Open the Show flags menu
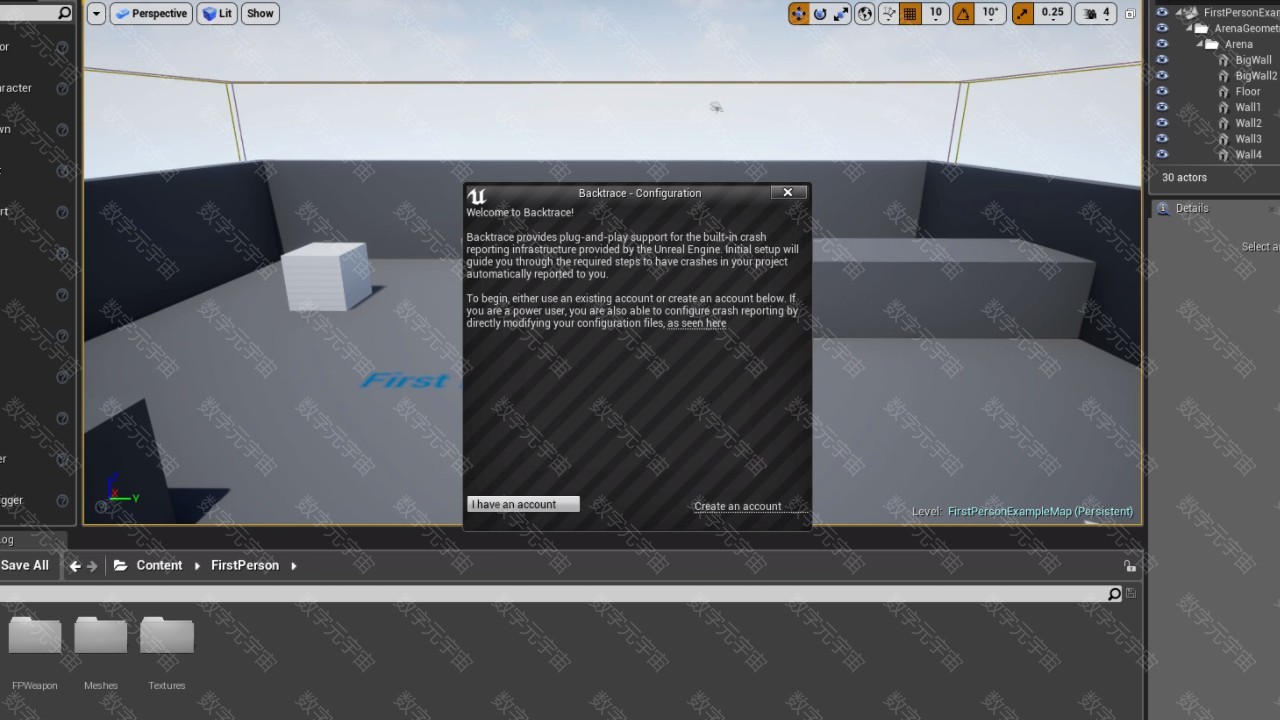Viewport: 1280px width, 720px height. click(260, 13)
